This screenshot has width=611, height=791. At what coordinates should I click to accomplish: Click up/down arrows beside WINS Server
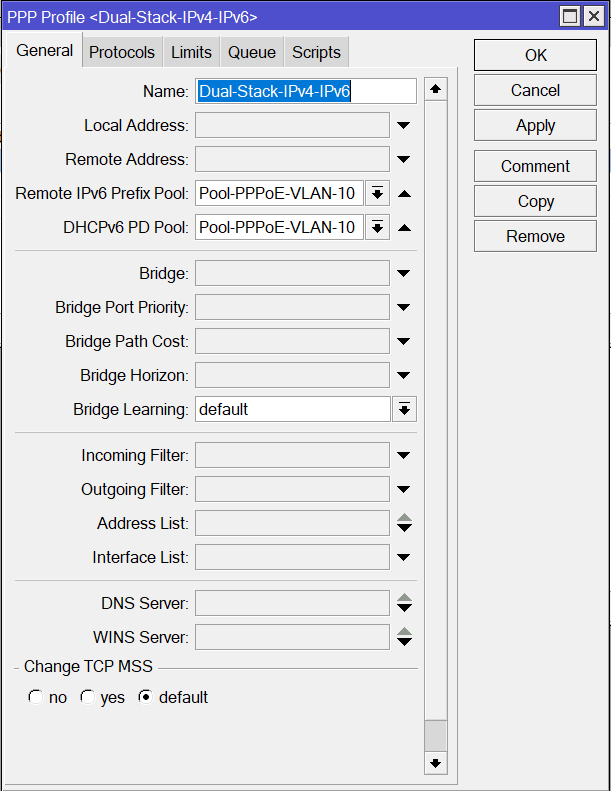pos(404,637)
